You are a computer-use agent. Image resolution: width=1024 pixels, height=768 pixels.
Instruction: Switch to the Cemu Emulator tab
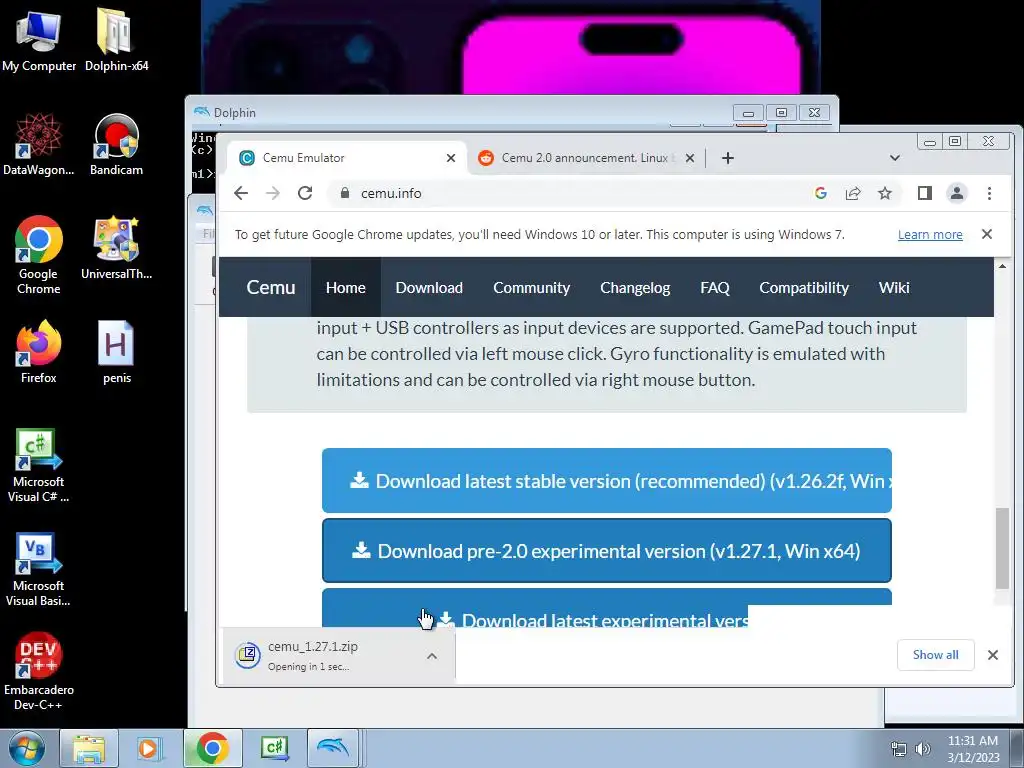tap(346, 158)
